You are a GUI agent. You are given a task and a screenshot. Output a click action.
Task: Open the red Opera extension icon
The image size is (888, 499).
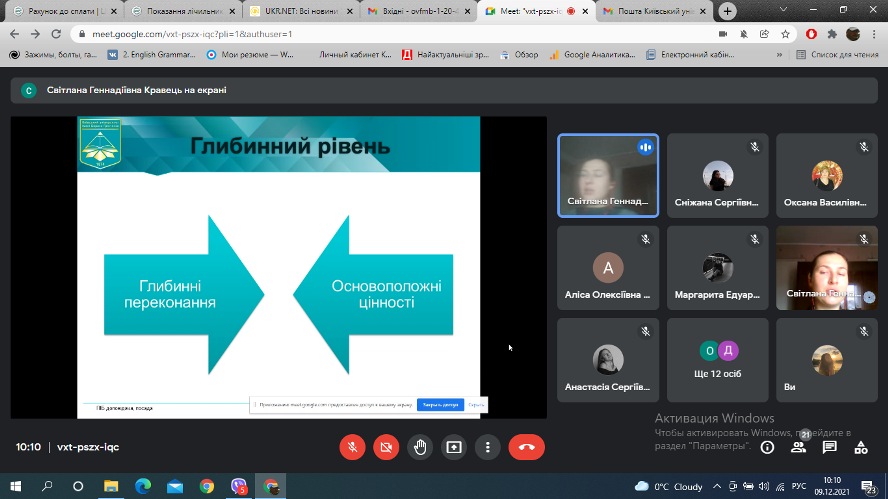(812, 34)
